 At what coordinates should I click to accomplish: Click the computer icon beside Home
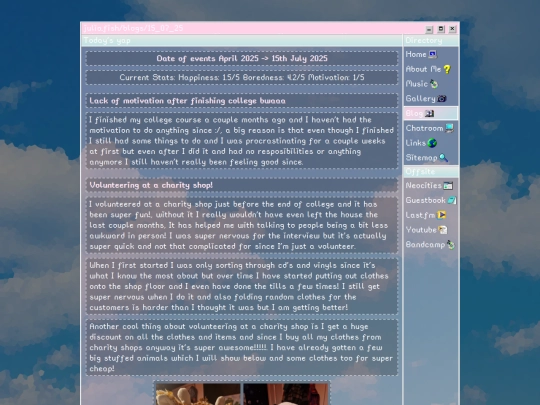pos(433,54)
